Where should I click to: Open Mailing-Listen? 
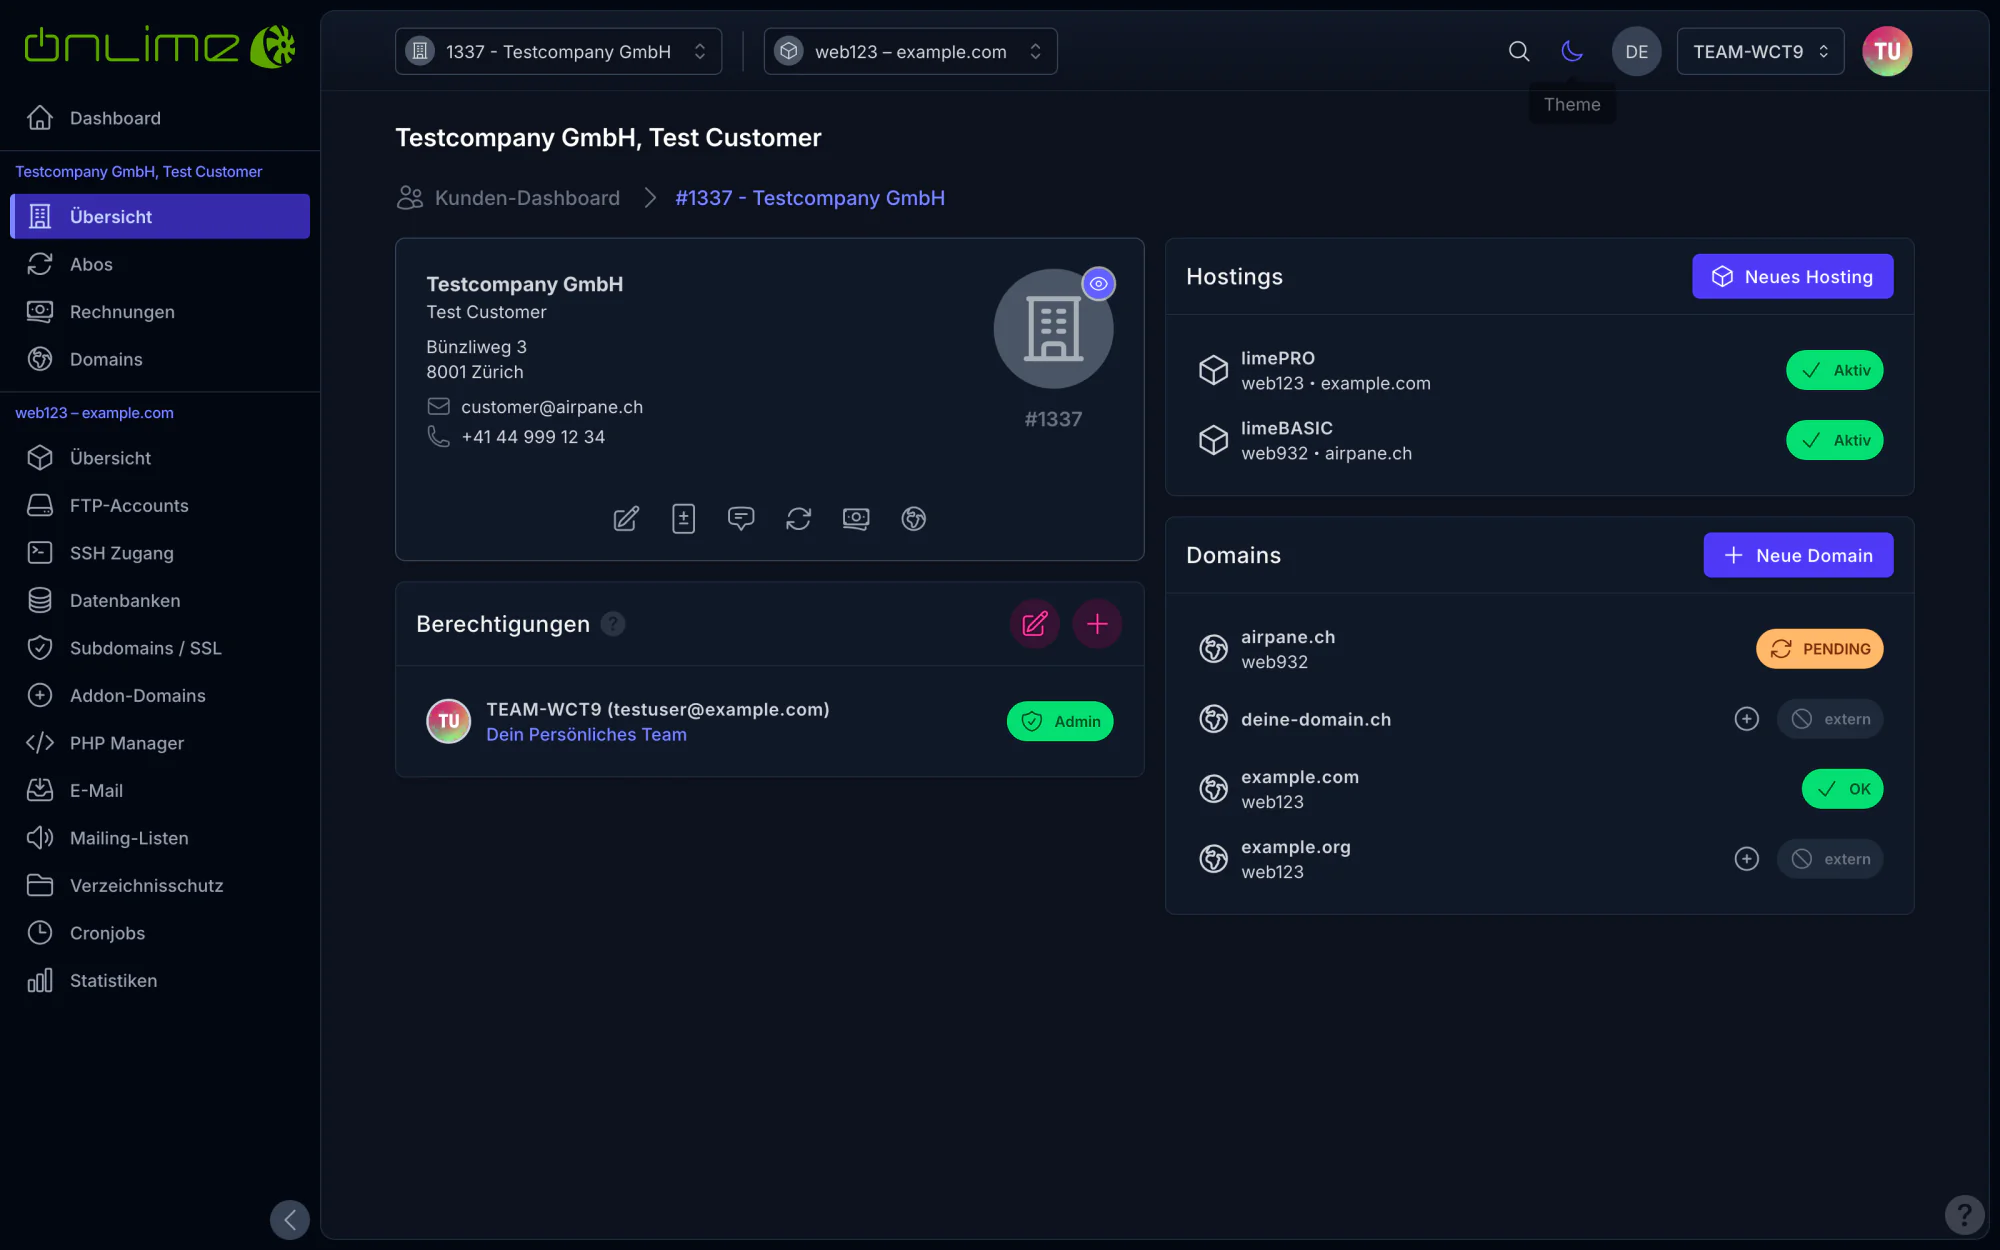point(160,838)
